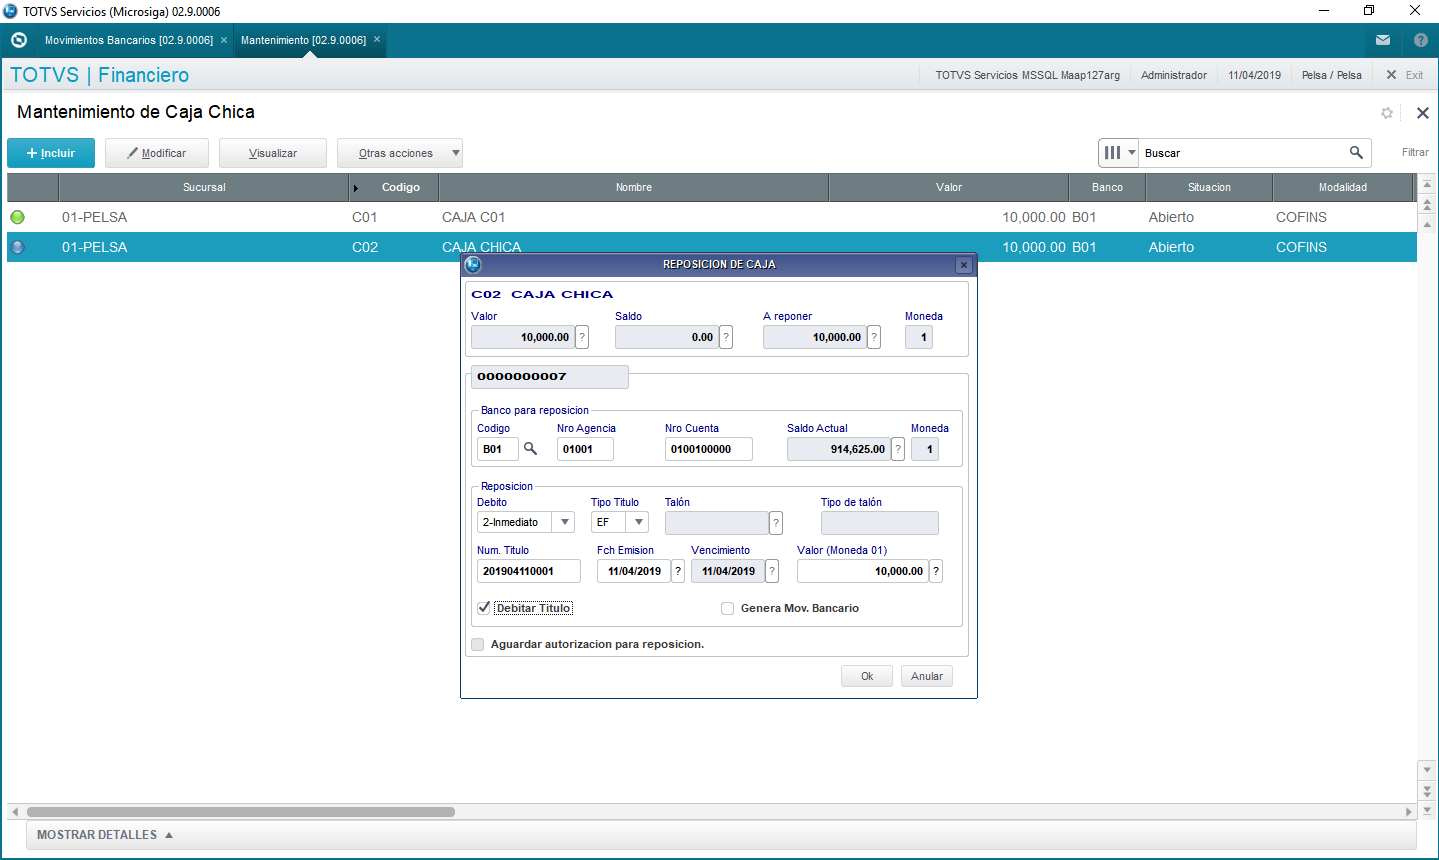Click Valor column header
The image size is (1439, 860).
click(949, 187)
